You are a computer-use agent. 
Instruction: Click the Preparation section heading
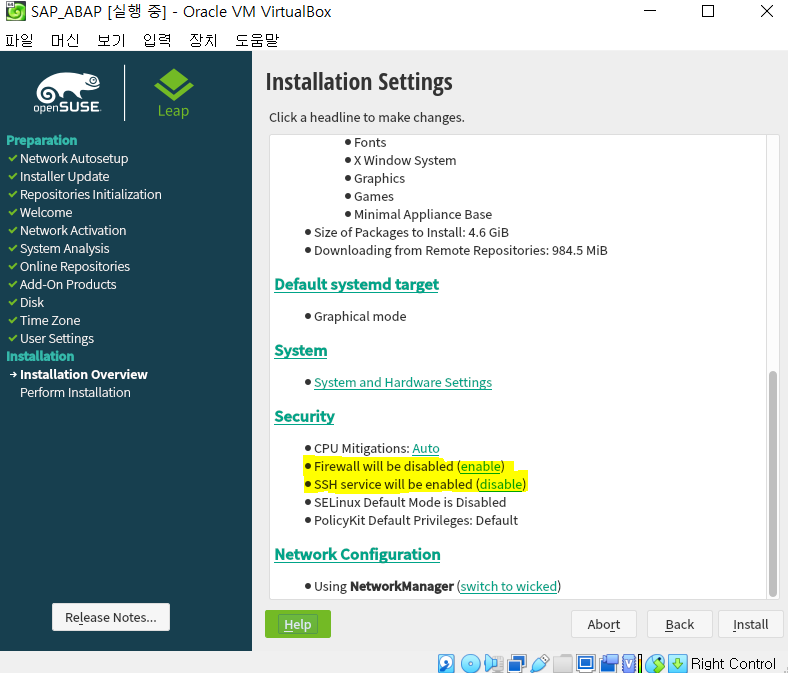coord(42,140)
